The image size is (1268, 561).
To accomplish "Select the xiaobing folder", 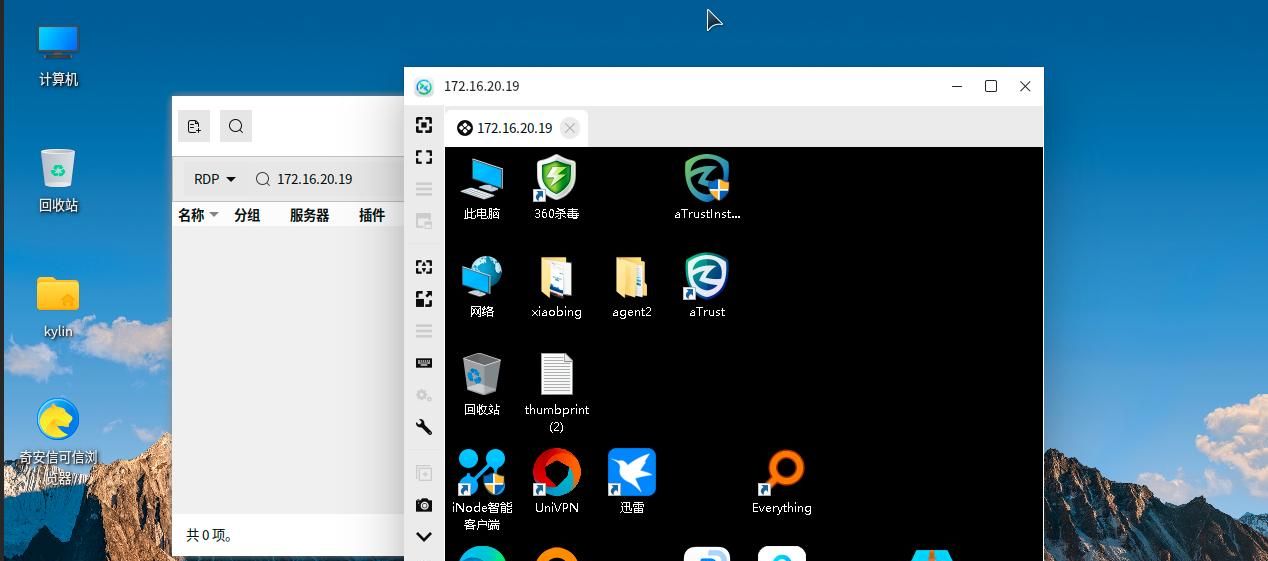I will [x=556, y=286].
